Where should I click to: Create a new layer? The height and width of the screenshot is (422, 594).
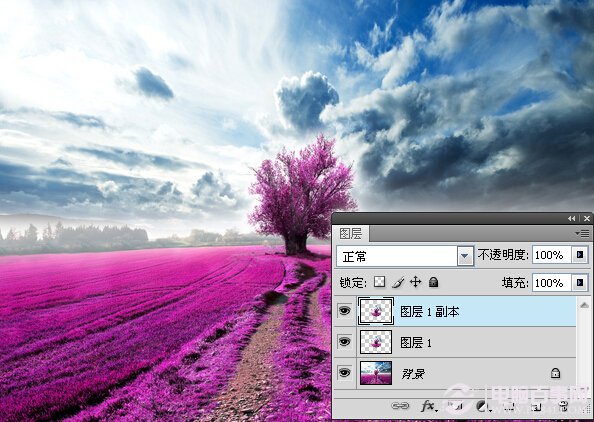tap(536, 406)
